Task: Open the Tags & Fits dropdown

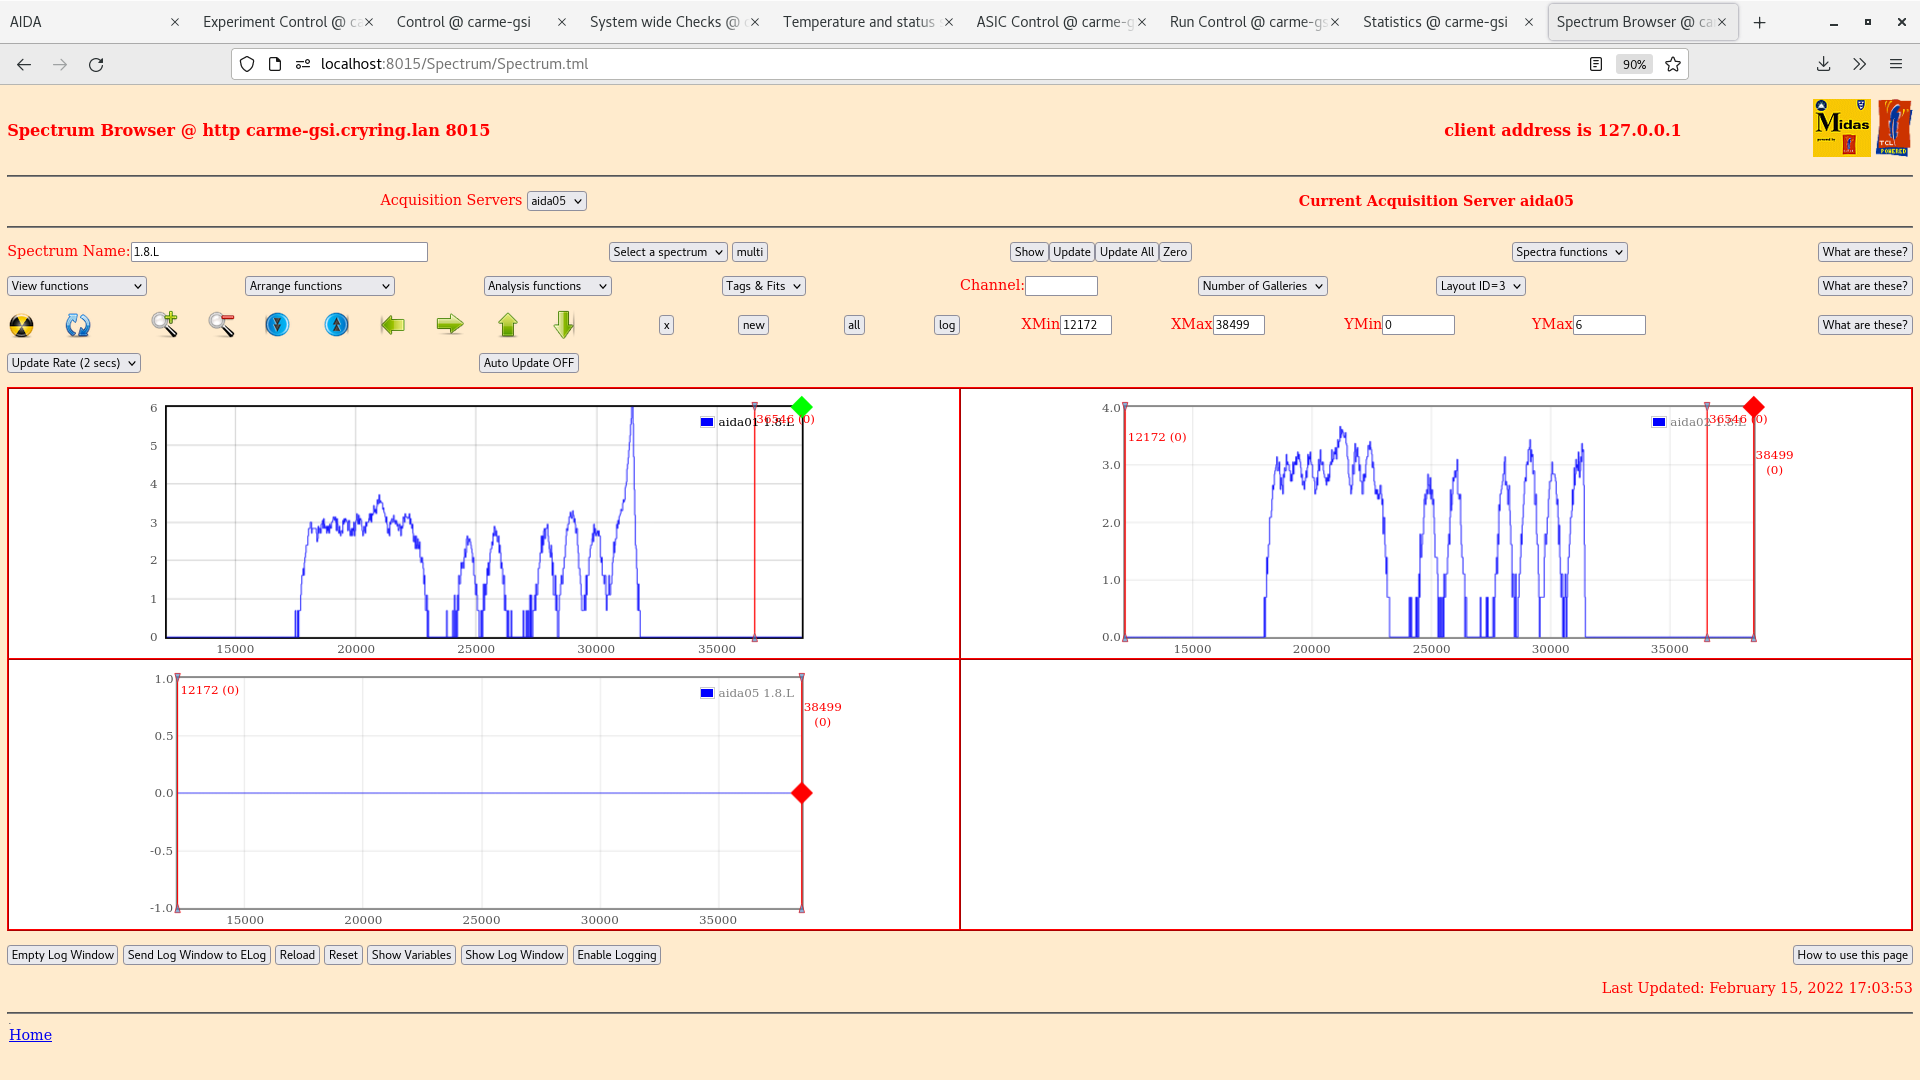Action: click(x=764, y=286)
